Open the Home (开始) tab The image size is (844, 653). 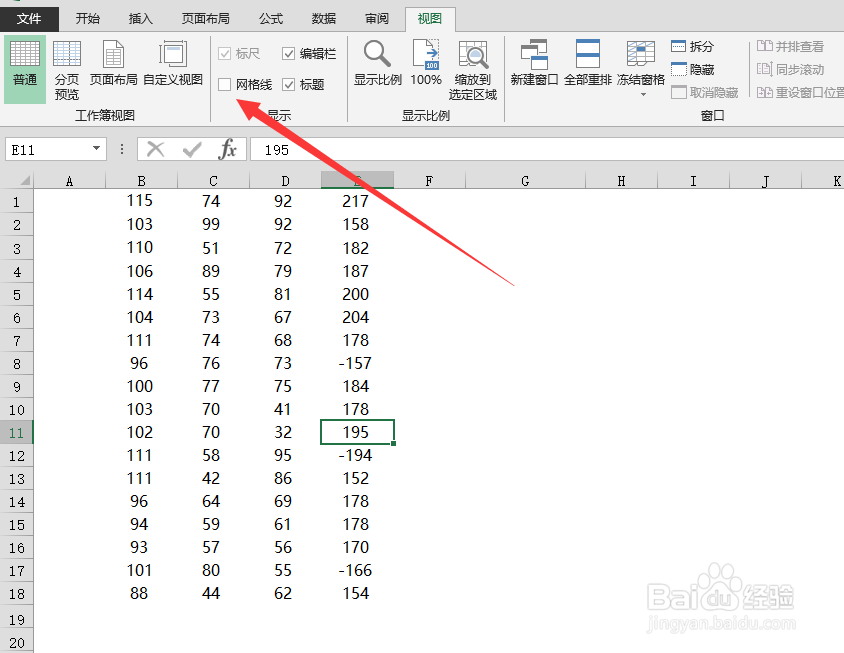(88, 19)
